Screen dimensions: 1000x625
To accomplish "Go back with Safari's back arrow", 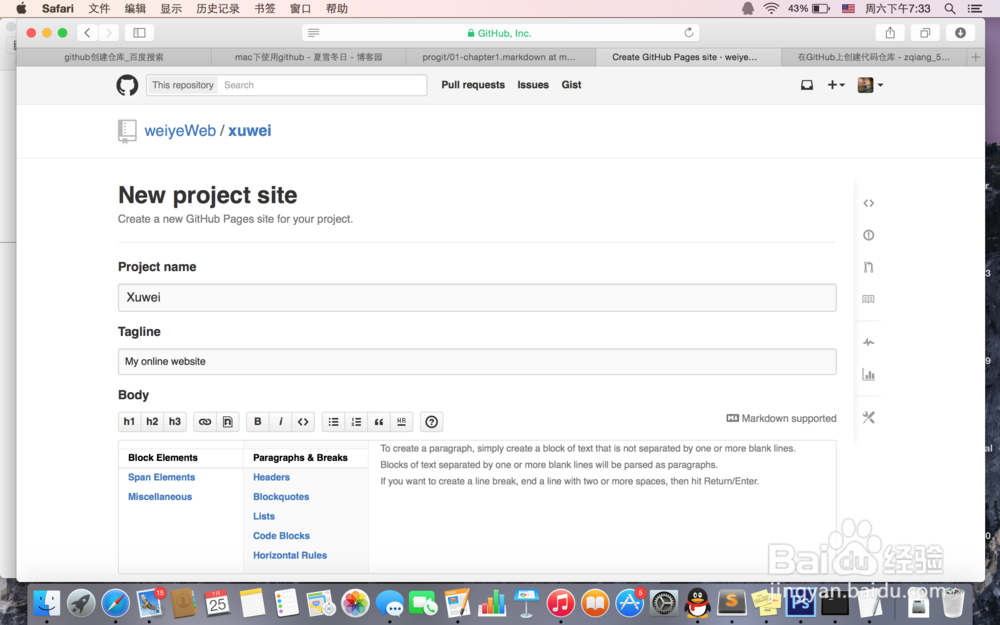I will 87,33.
